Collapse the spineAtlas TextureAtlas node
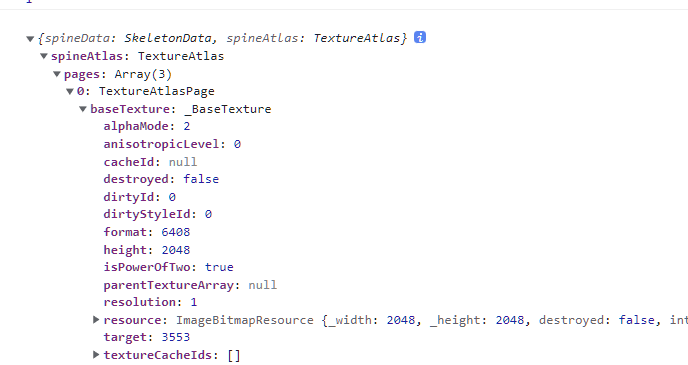 [43, 56]
